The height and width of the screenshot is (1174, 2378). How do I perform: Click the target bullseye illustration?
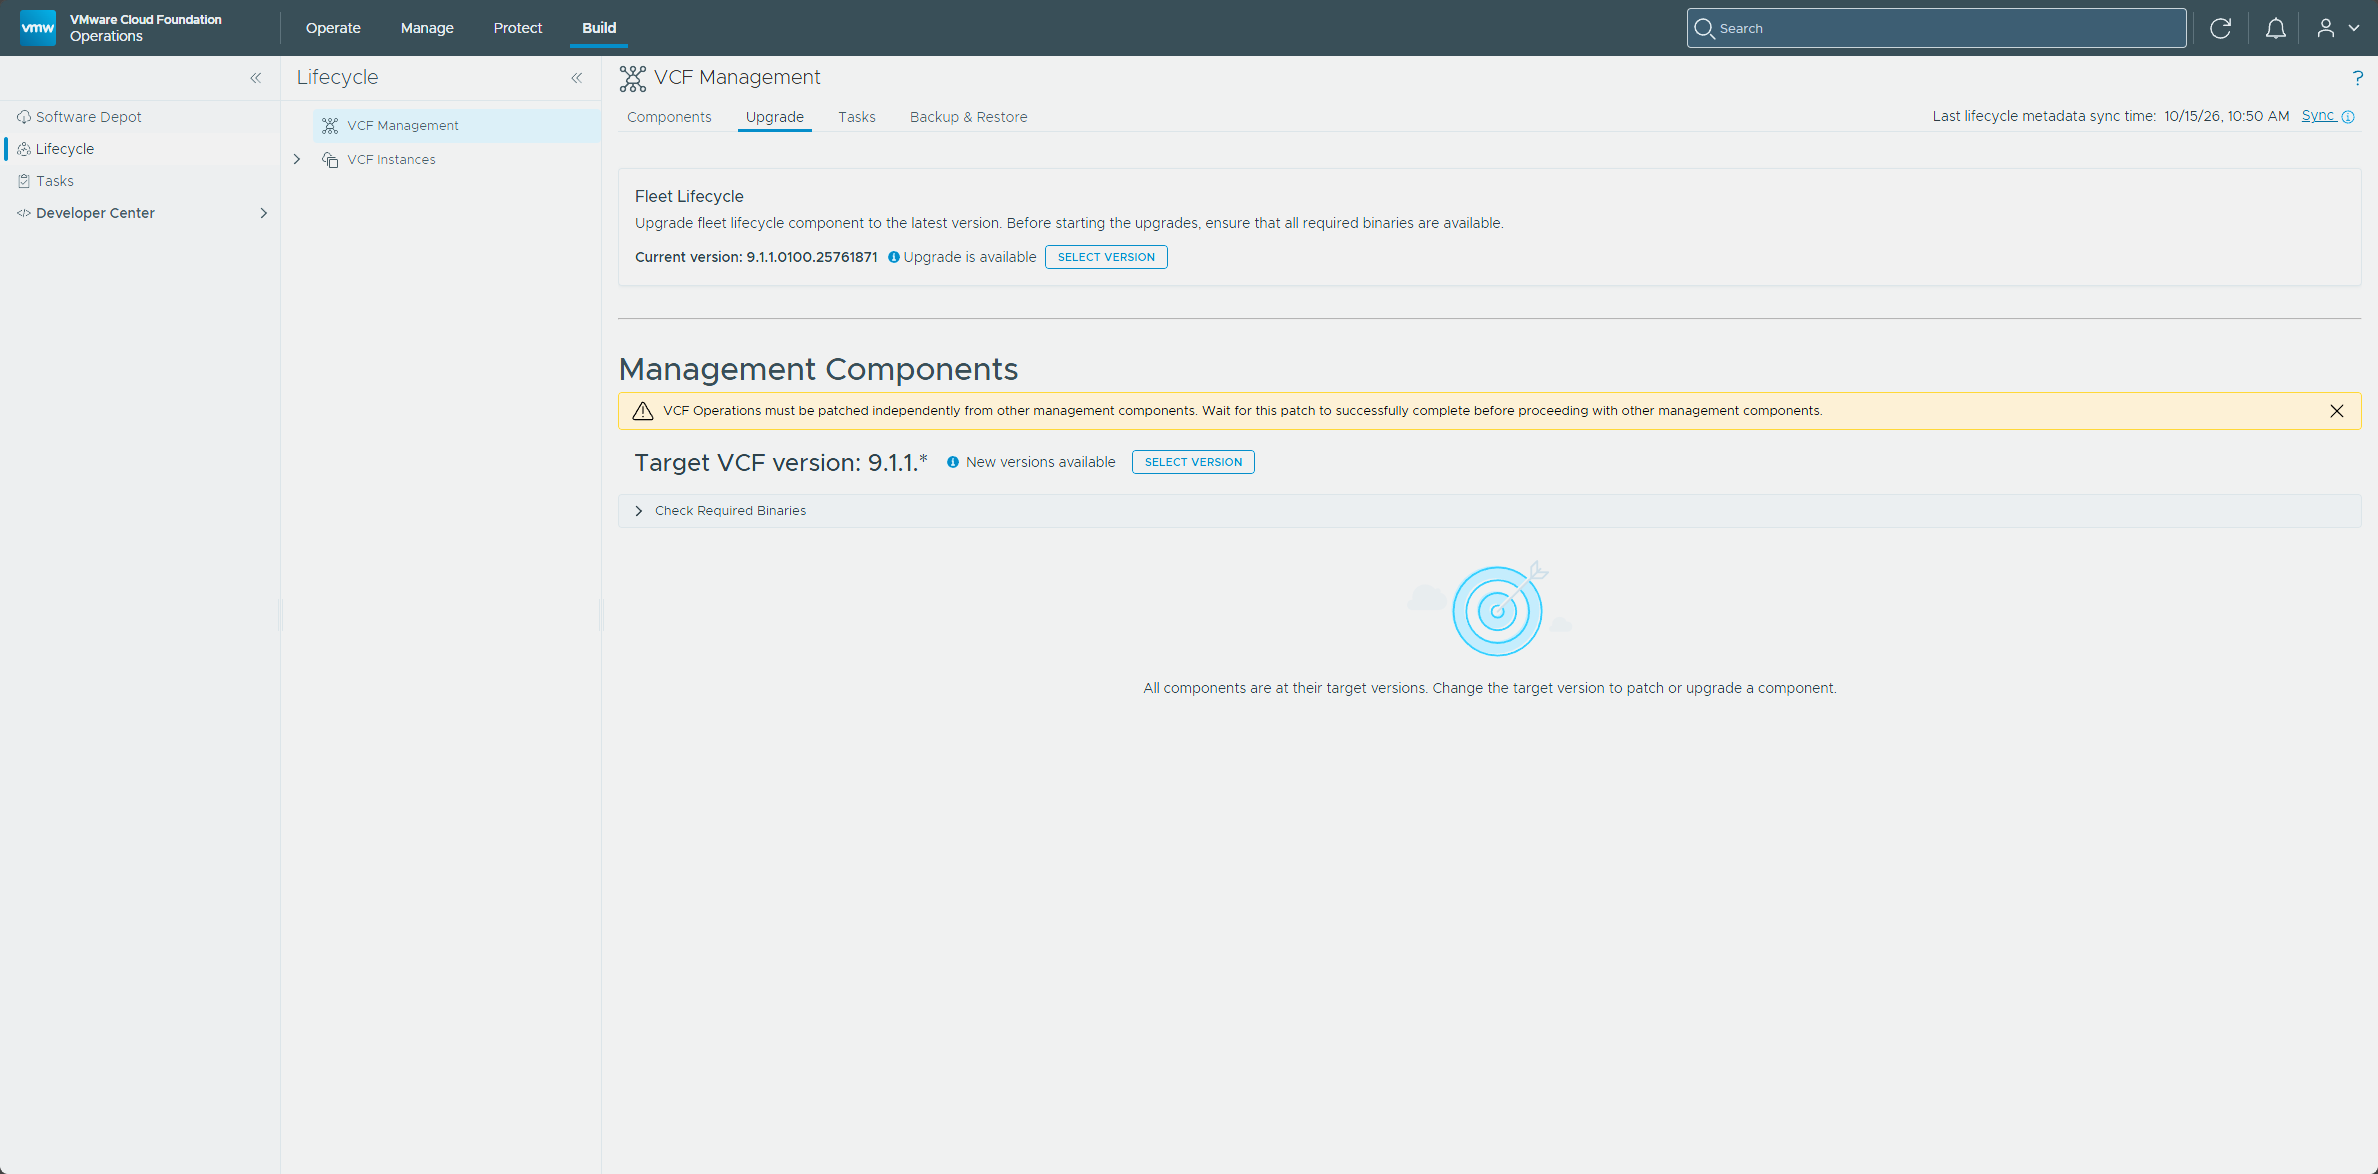pyautogui.click(x=1497, y=609)
